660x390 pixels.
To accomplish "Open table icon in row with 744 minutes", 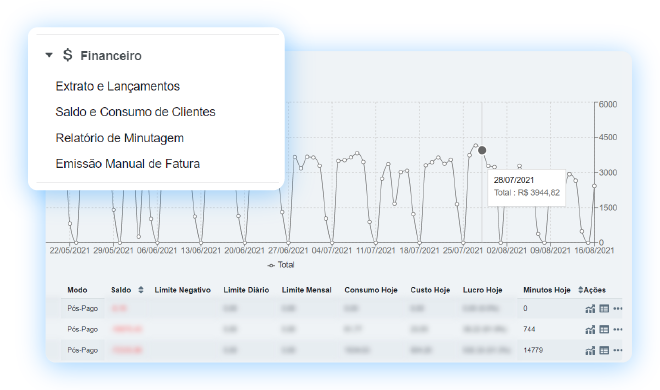I will click(x=604, y=329).
